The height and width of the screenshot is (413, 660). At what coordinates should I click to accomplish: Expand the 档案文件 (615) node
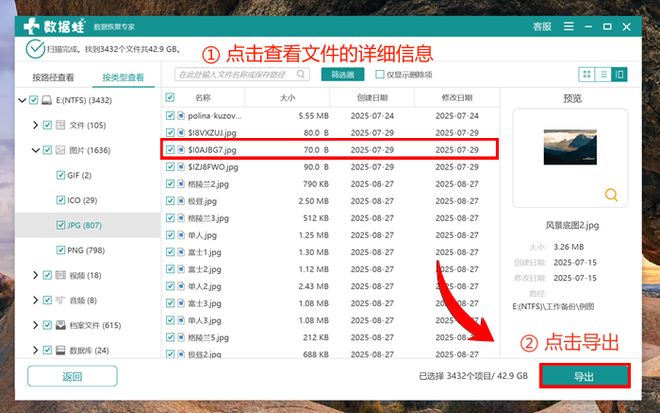pyautogui.click(x=35, y=325)
